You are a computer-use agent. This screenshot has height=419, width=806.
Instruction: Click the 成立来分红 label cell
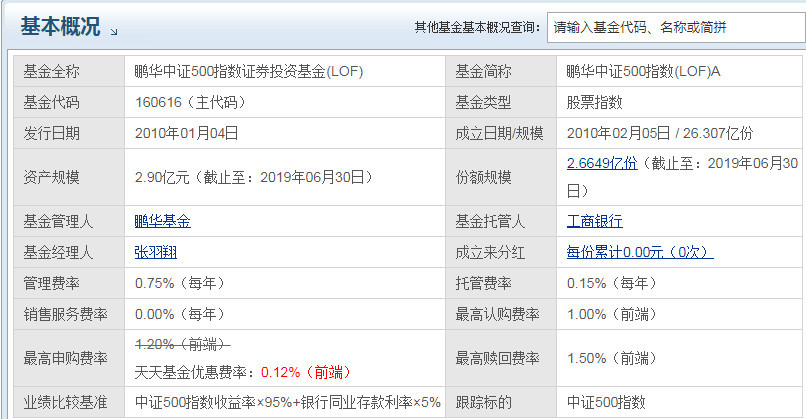pyautogui.click(x=501, y=252)
